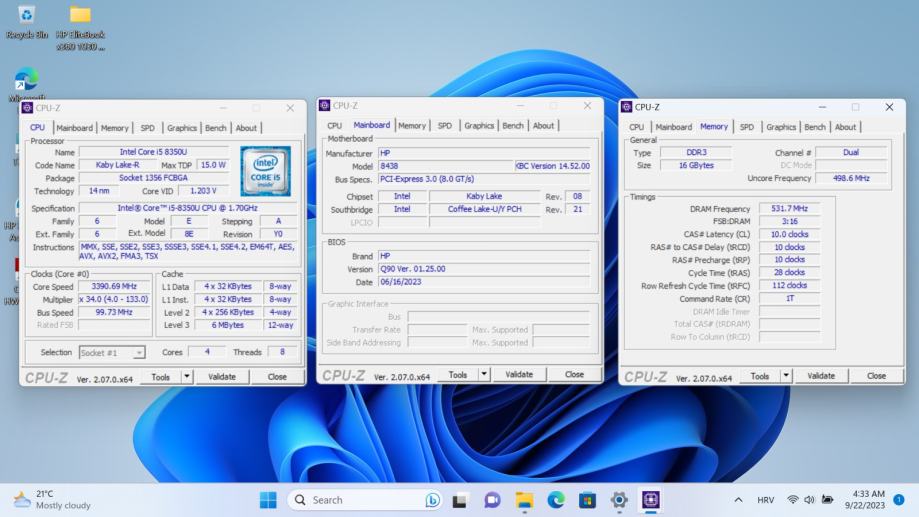
Task: Open Settings gear icon in the taskbar
Action: coord(619,500)
